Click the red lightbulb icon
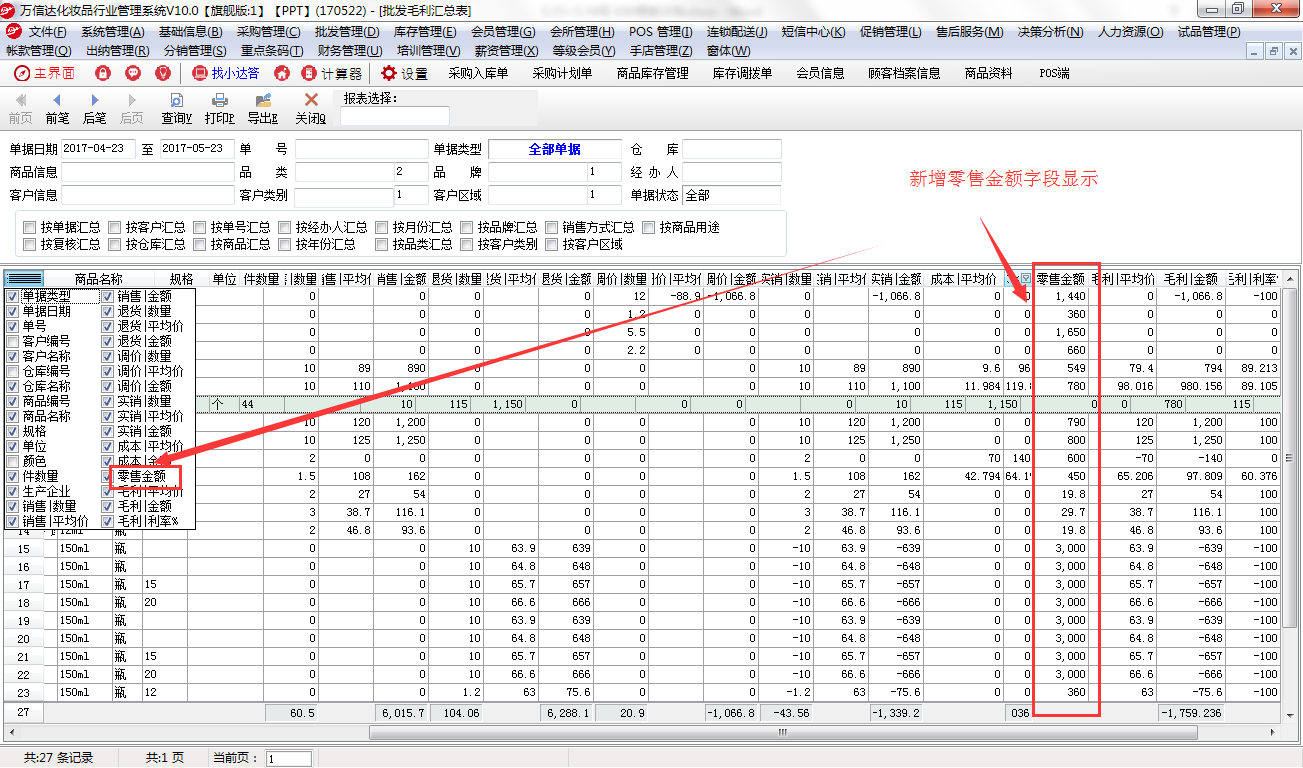This screenshot has width=1303, height=768. tap(163, 73)
